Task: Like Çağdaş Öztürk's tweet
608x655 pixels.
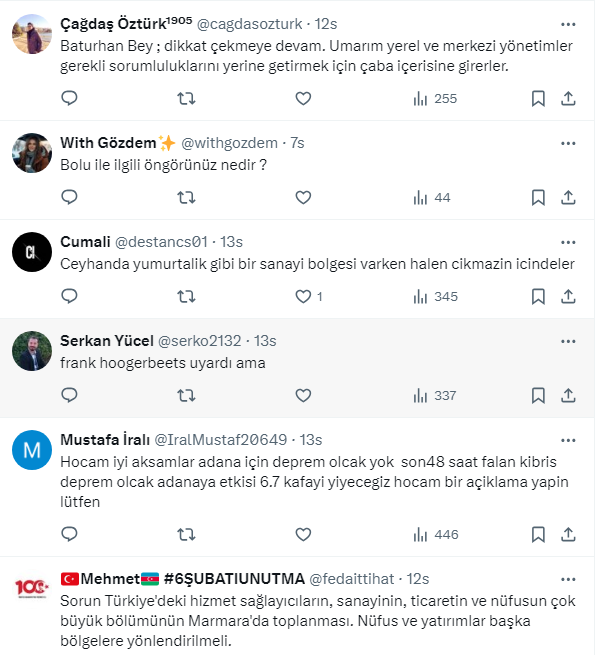Action: point(303,98)
